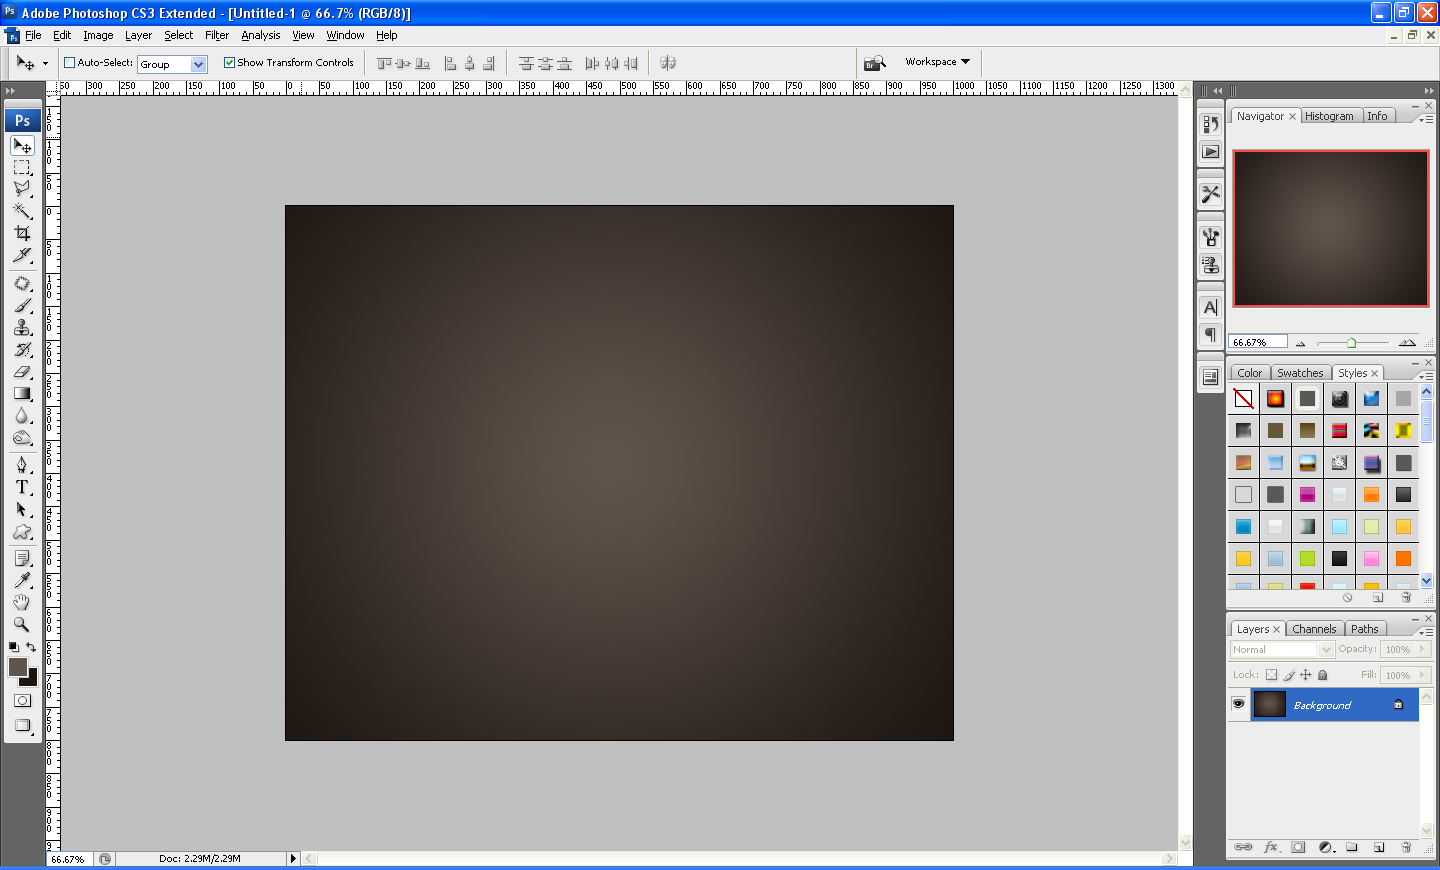Open the foreground color picker
1440x870 pixels.
coord(18,667)
